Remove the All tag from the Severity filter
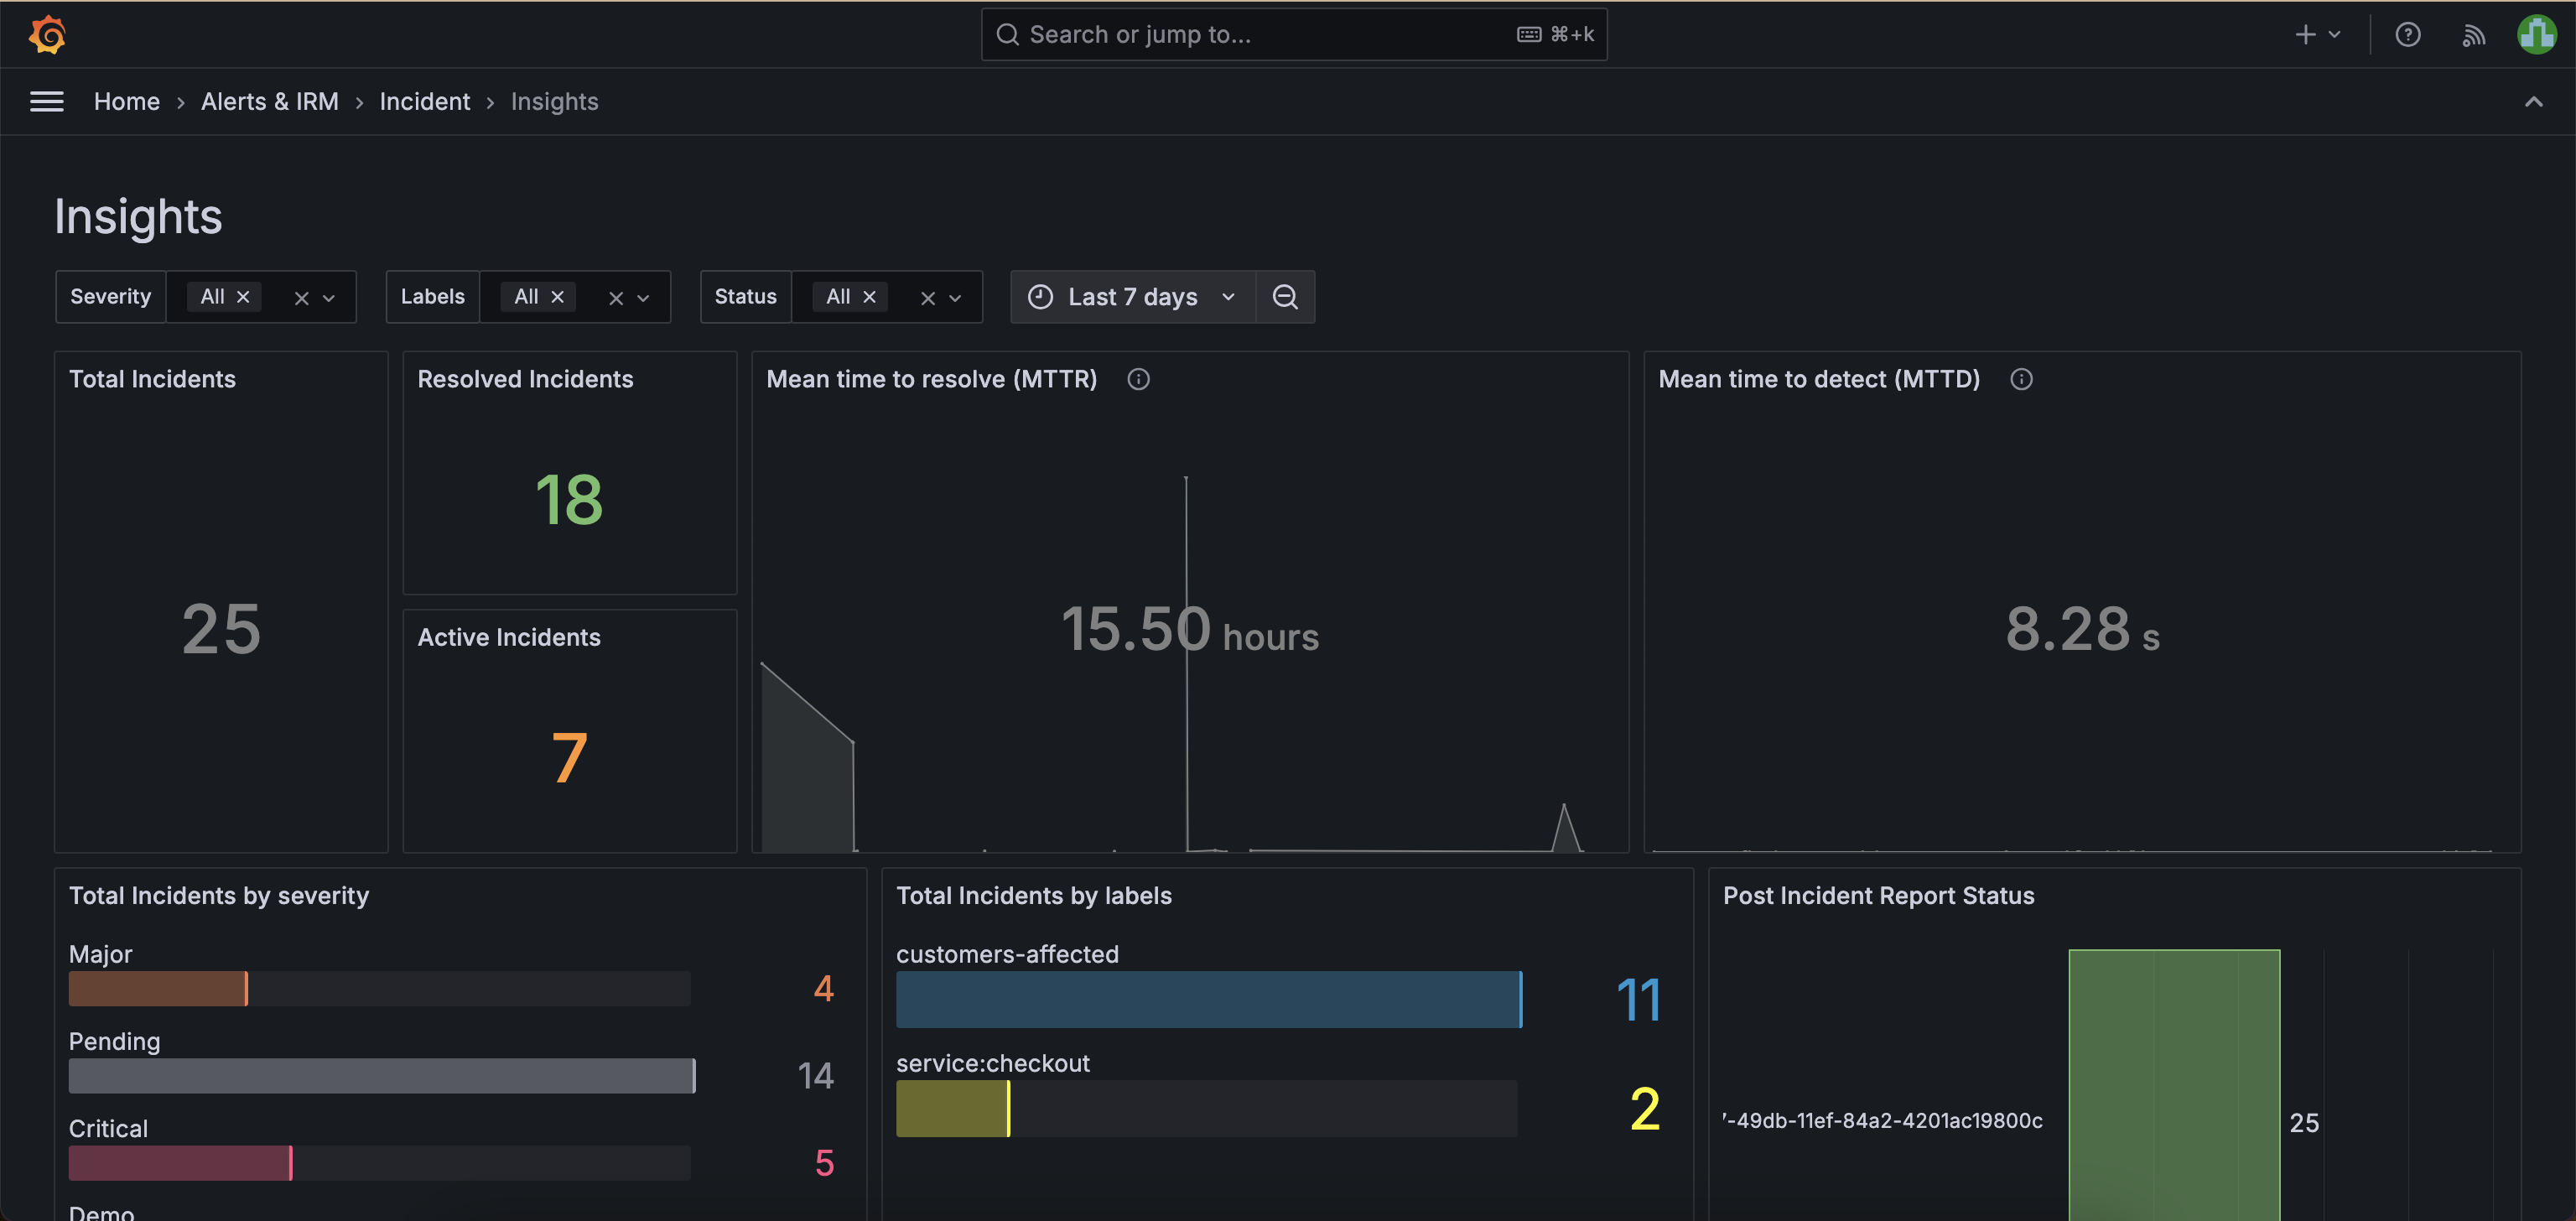The image size is (2576, 1221). (x=242, y=296)
